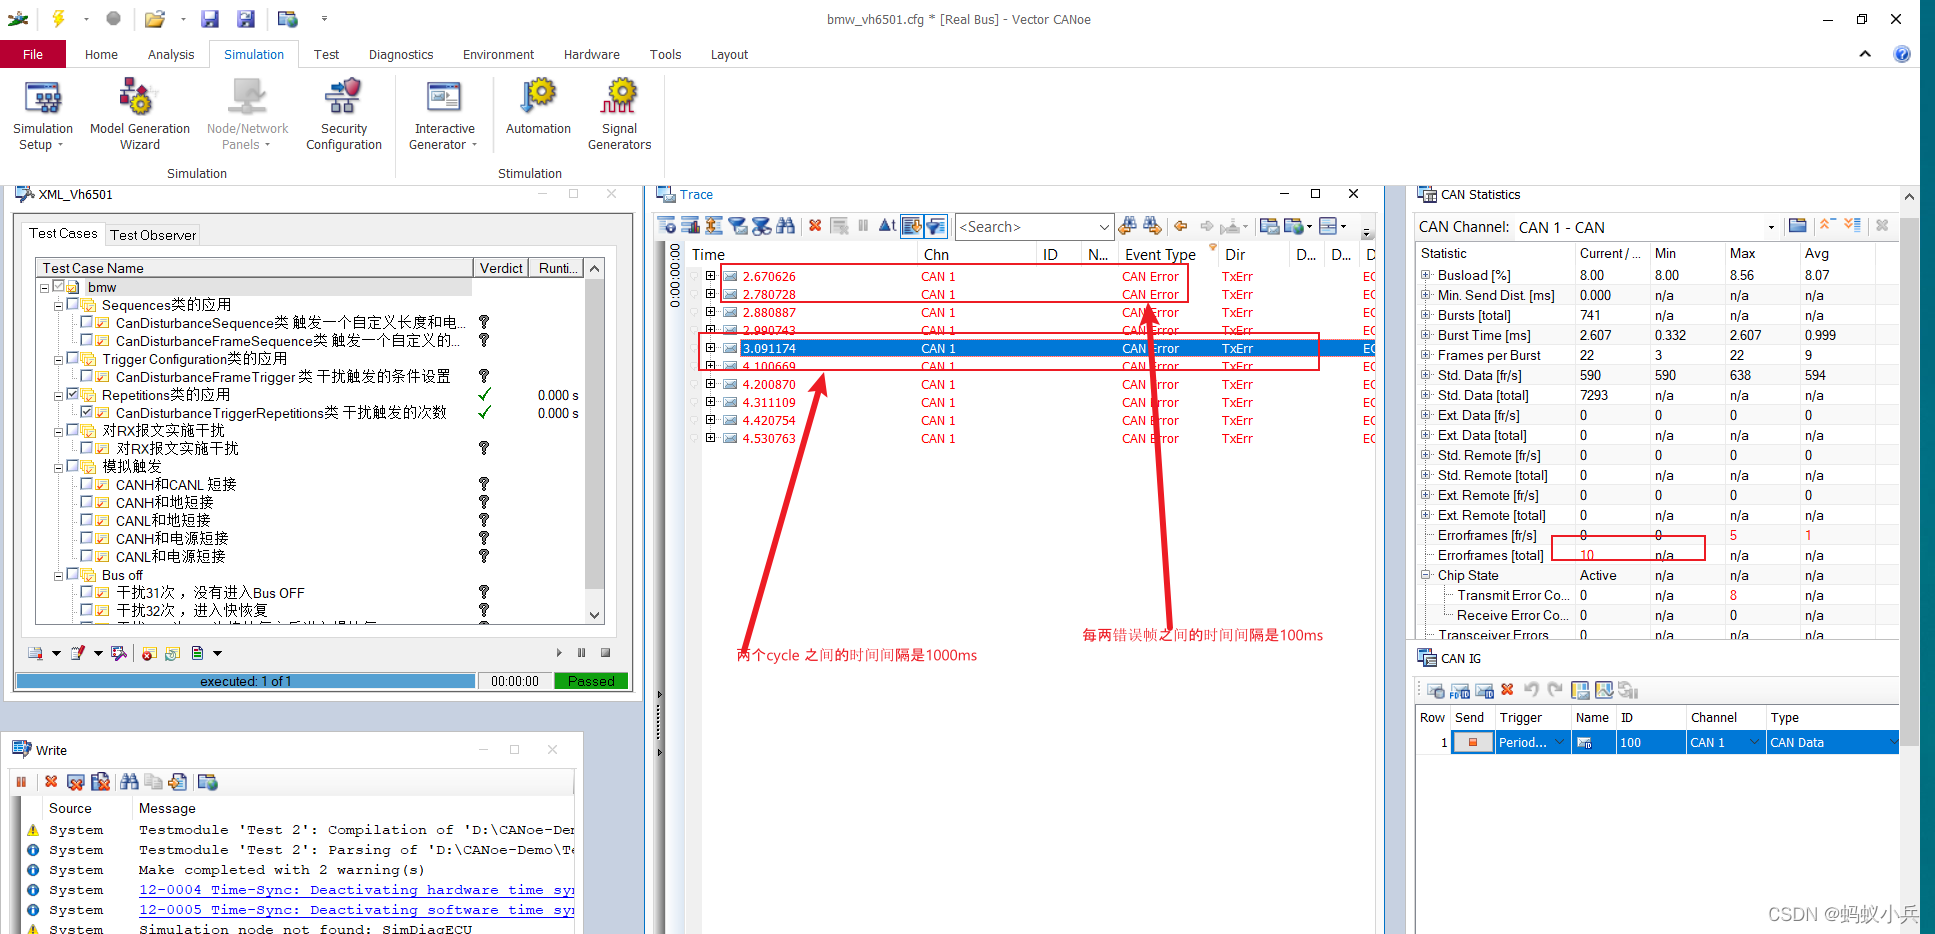Image resolution: width=1935 pixels, height=934 pixels.
Task: Toggle checkbox for CanDisturbanceTriggerRepetitions test case
Action: pyautogui.click(x=87, y=412)
